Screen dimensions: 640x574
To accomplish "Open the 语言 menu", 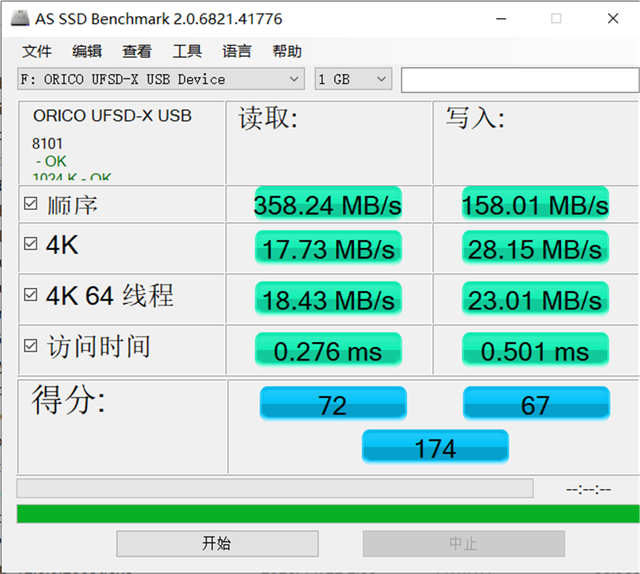I will pyautogui.click(x=237, y=51).
